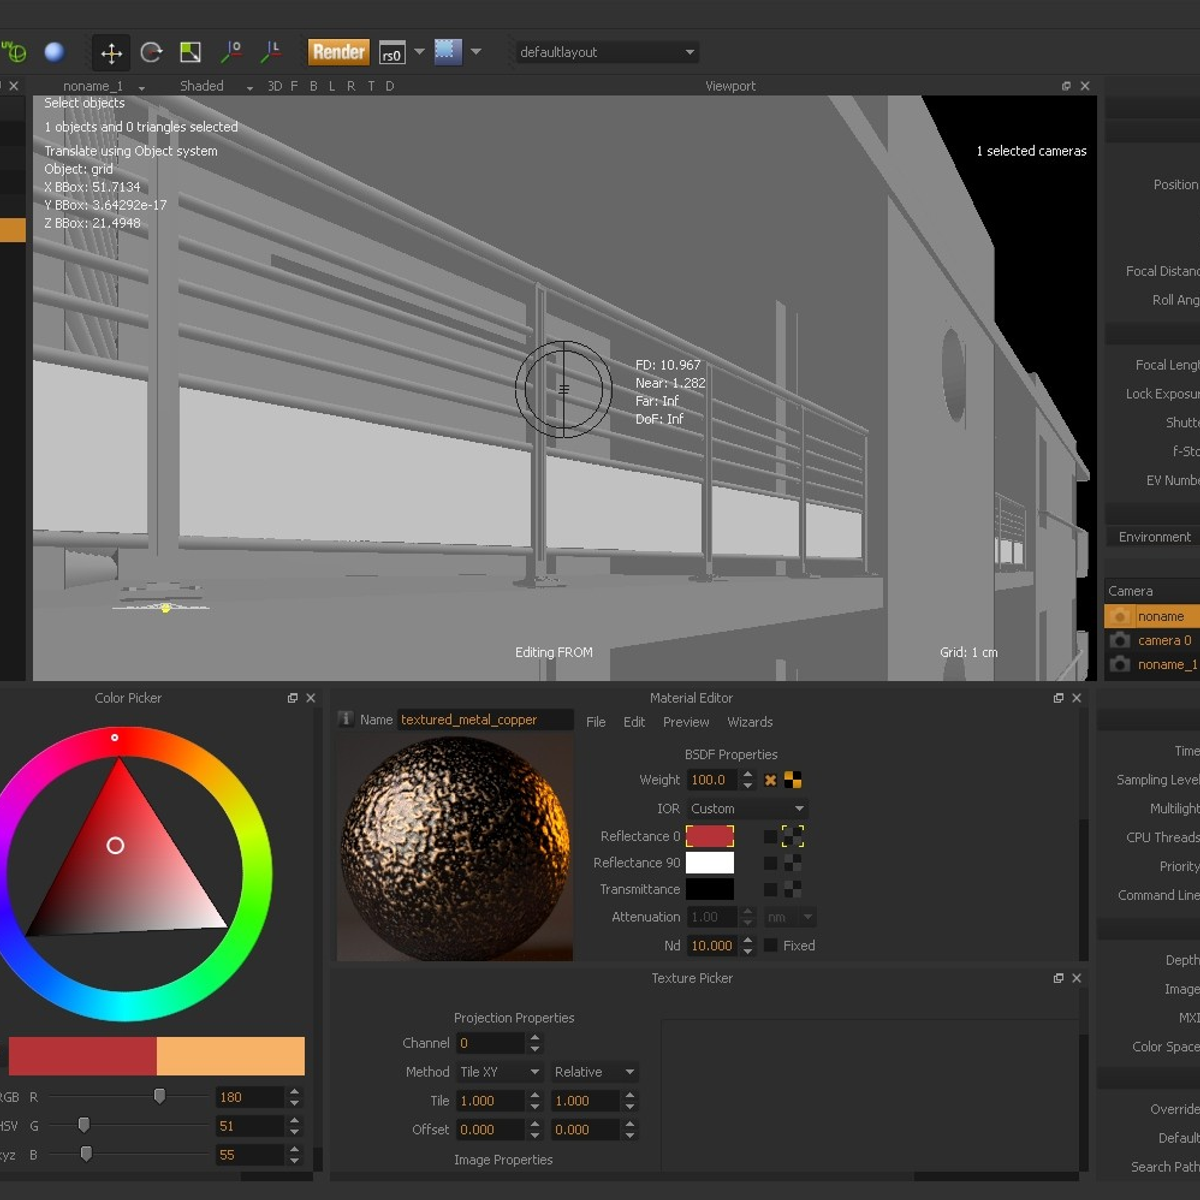The height and width of the screenshot is (1200, 1200).
Task: Click the rs0 render settings icon
Action: click(x=392, y=53)
